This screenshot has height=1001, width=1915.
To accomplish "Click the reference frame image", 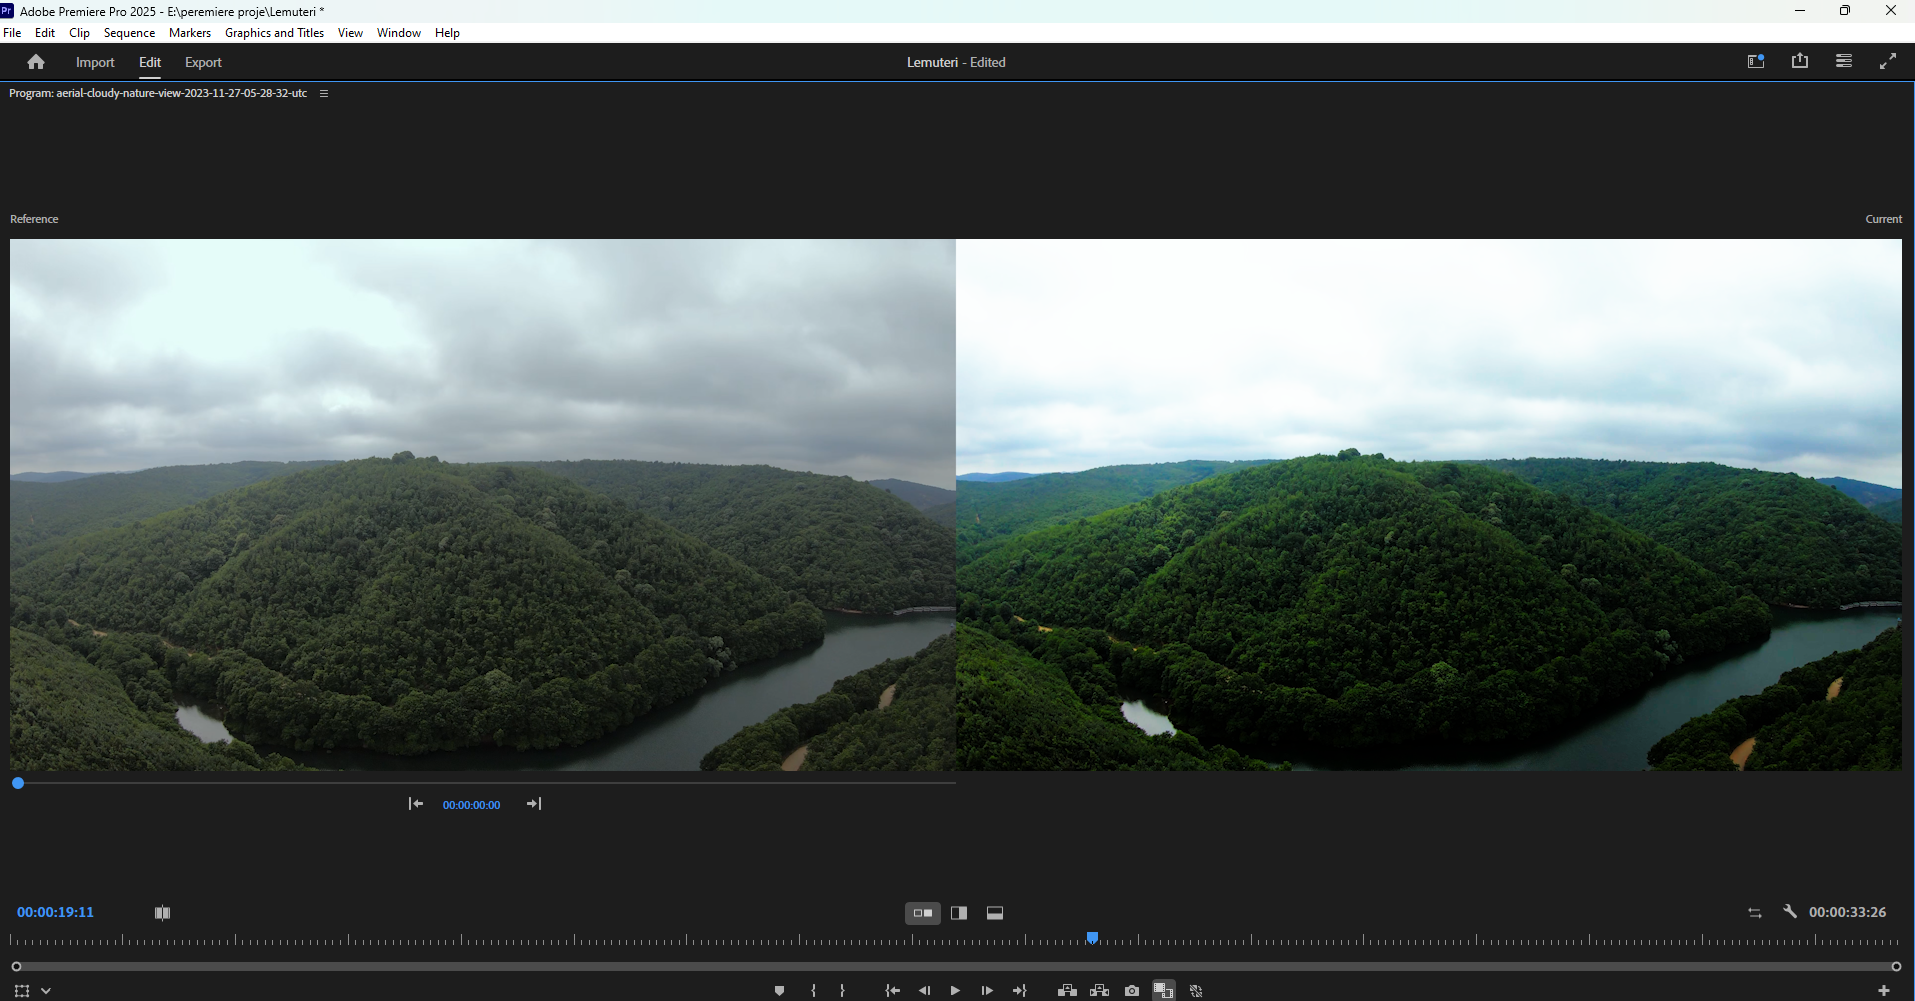I will pyautogui.click(x=483, y=504).
